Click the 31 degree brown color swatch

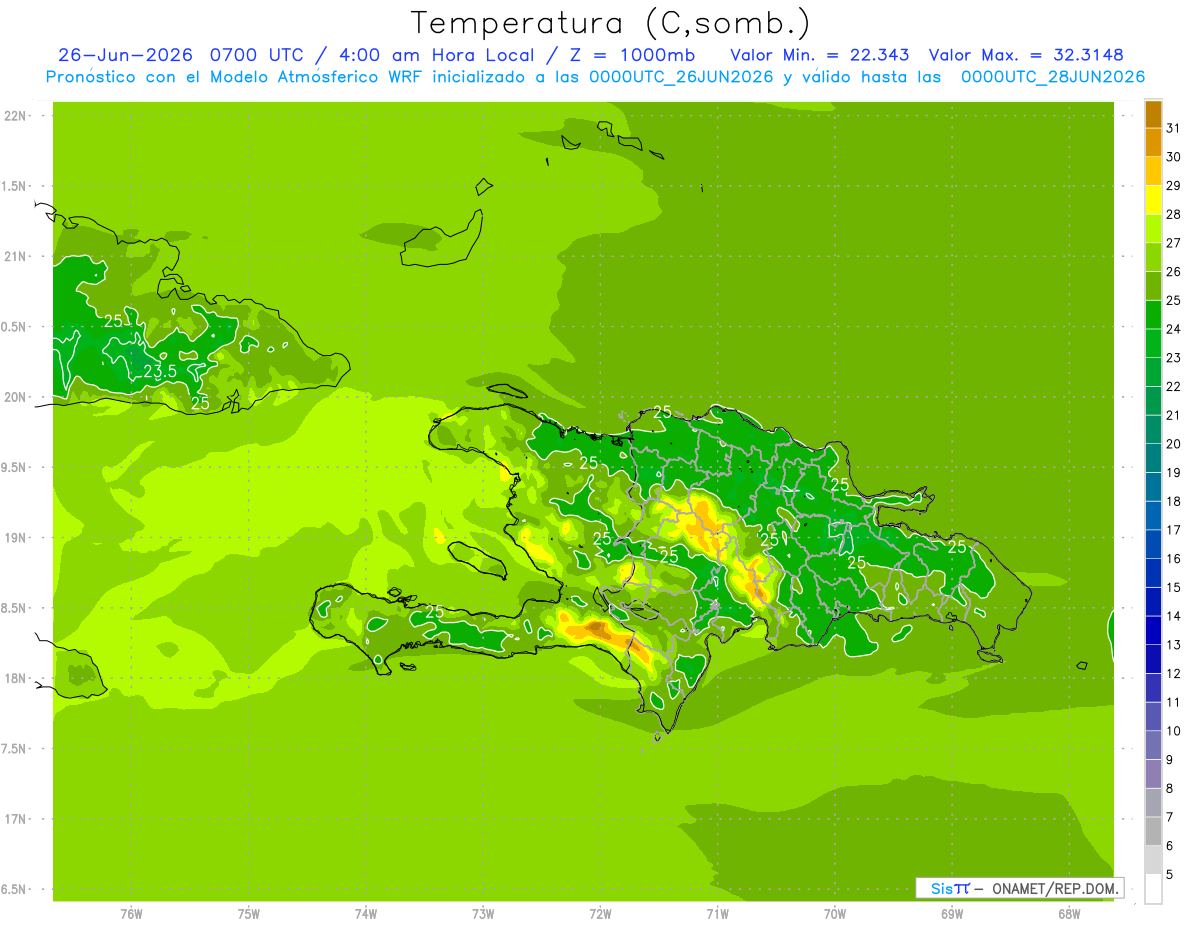click(x=1153, y=114)
